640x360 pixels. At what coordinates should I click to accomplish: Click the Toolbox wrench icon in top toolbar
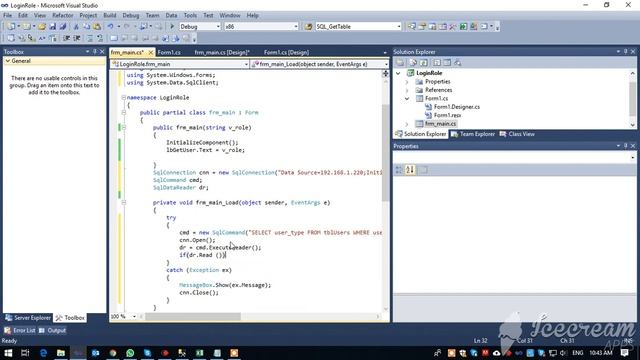[453, 27]
